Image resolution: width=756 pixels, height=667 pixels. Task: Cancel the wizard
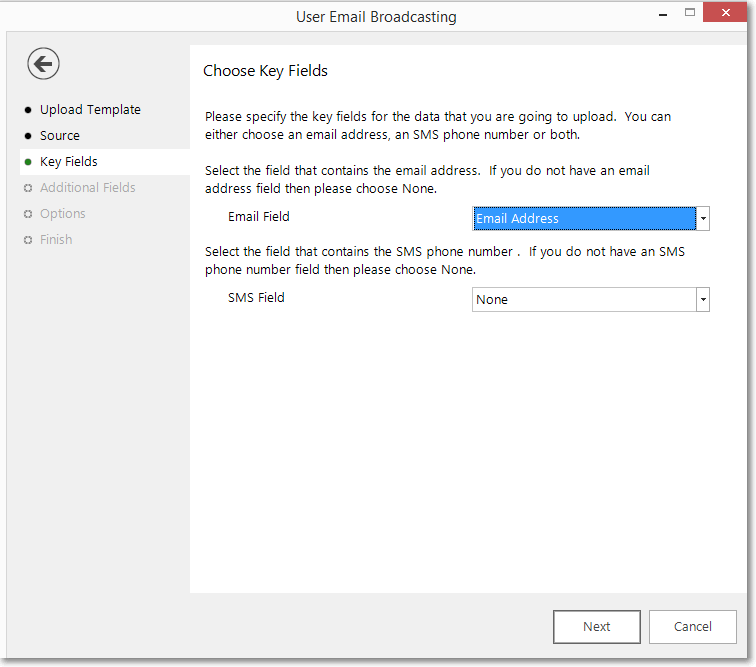pyautogui.click(x=692, y=626)
